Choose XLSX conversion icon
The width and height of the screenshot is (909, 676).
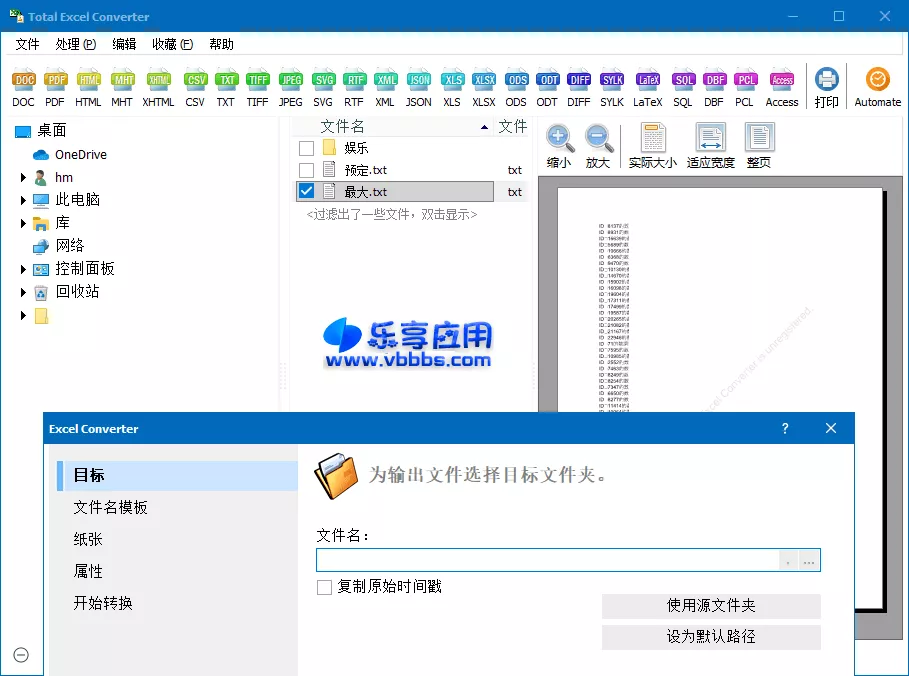coord(484,80)
